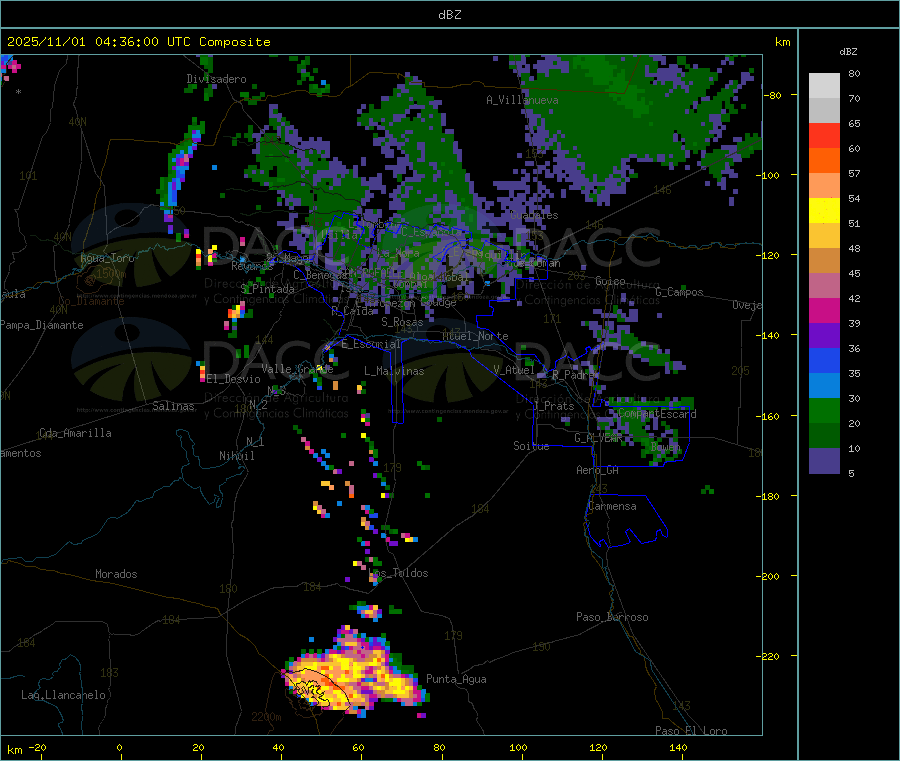Pick the bright green 20-30 dBZ legend swatch

pyautogui.click(x=824, y=411)
